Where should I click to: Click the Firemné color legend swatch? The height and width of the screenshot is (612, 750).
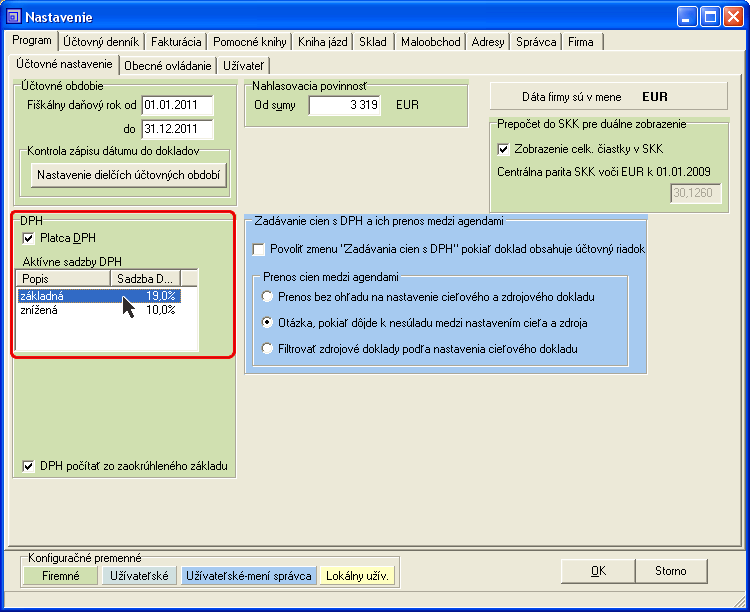[x=60, y=576]
